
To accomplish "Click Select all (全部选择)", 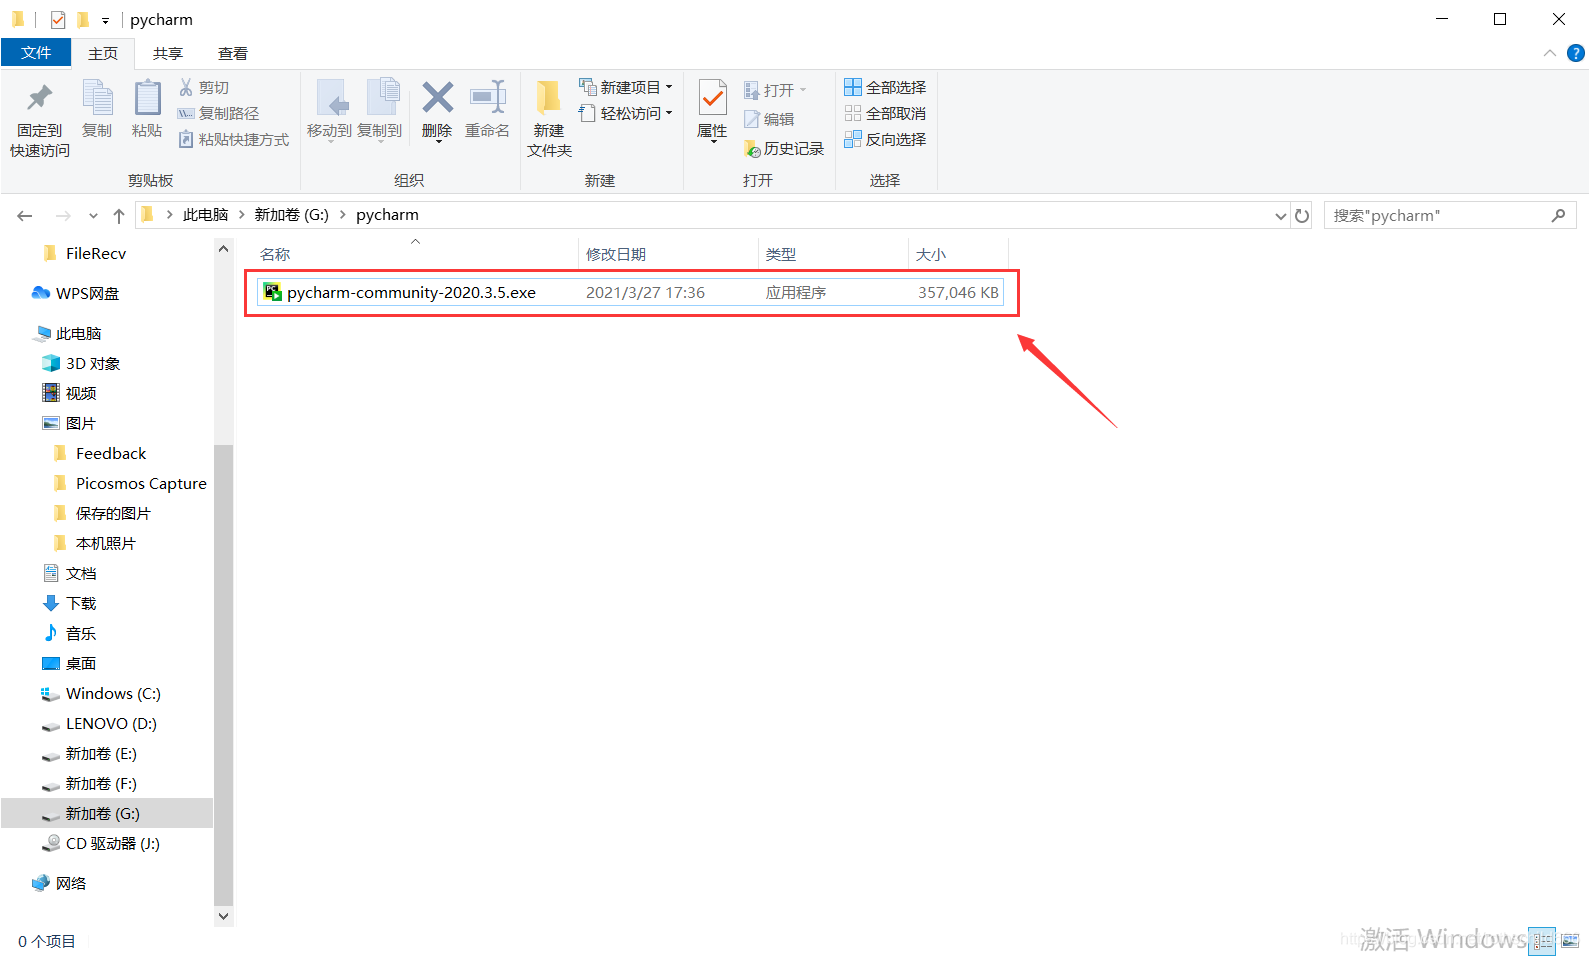I will [x=885, y=88].
